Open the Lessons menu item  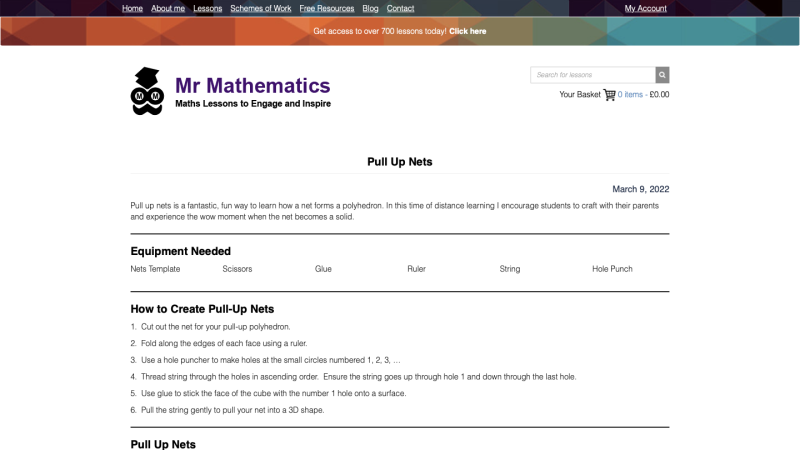coord(208,8)
